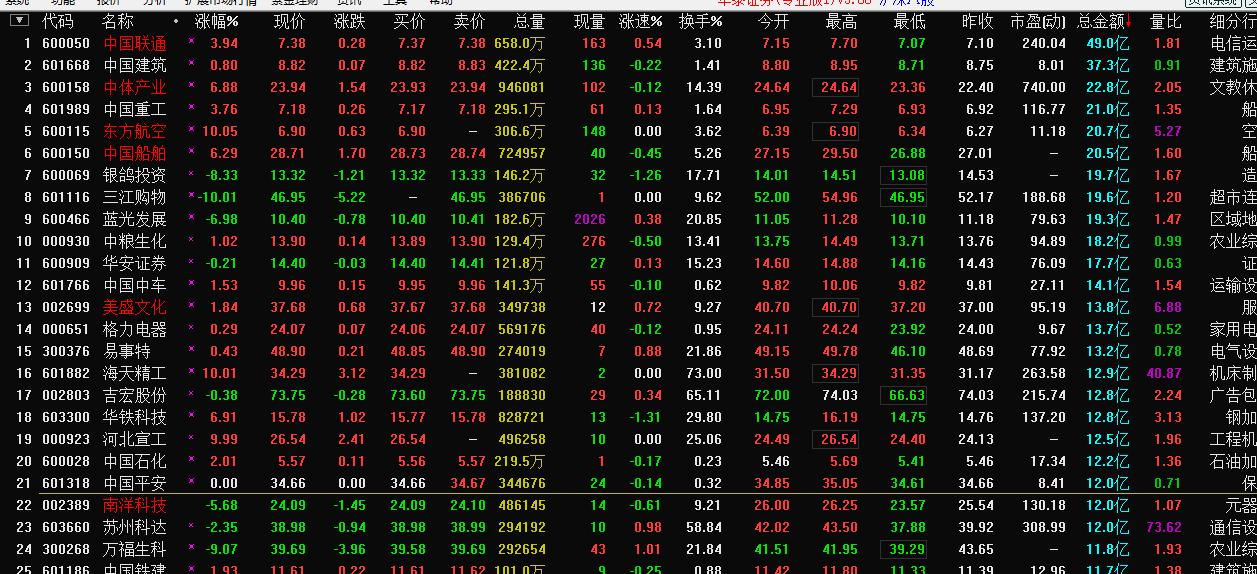Select stock 蓝光发展 in row 9
This screenshot has width=1257, height=574.
click(x=135, y=219)
